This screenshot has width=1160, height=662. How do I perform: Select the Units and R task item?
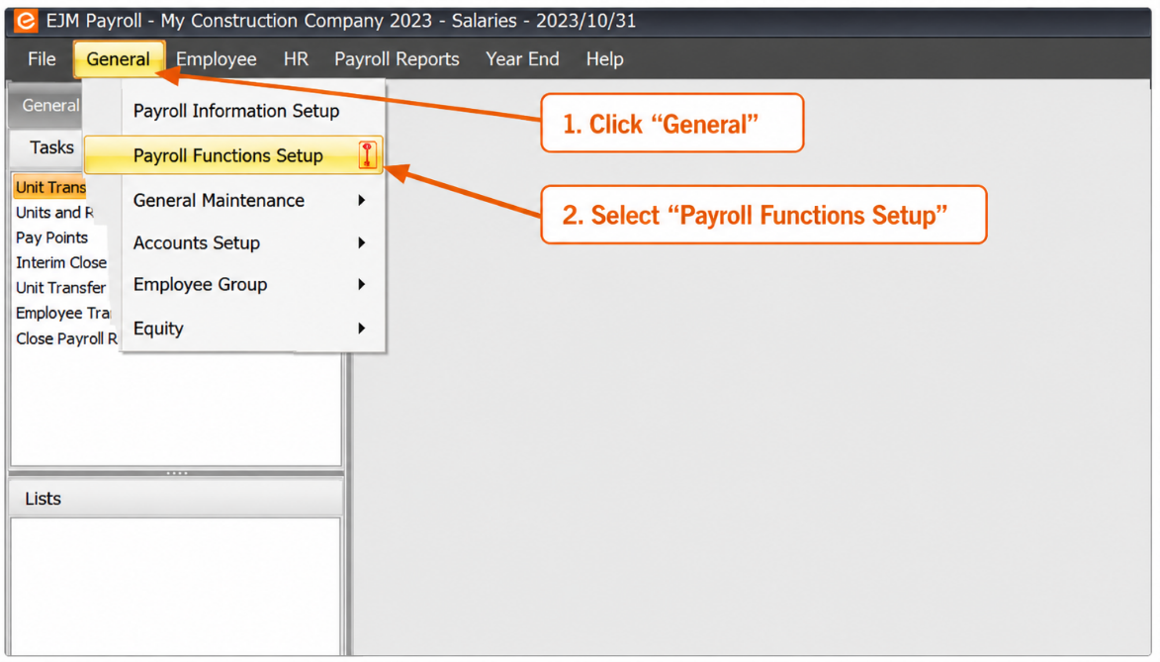tap(54, 213)
